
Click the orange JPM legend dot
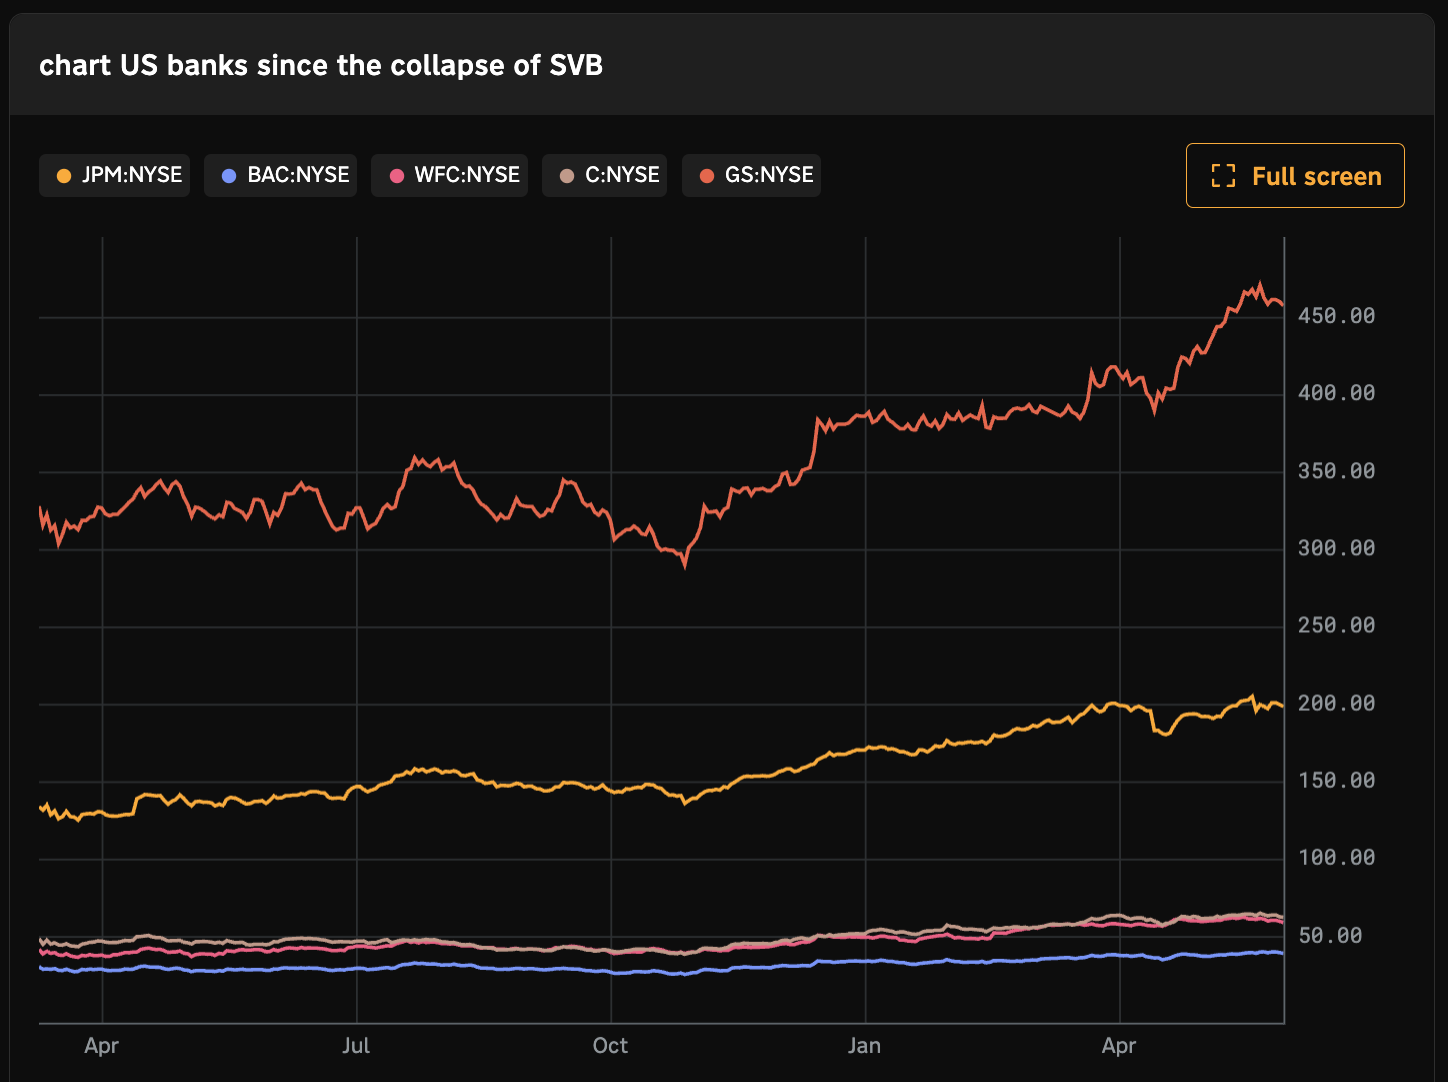(64, 176)
